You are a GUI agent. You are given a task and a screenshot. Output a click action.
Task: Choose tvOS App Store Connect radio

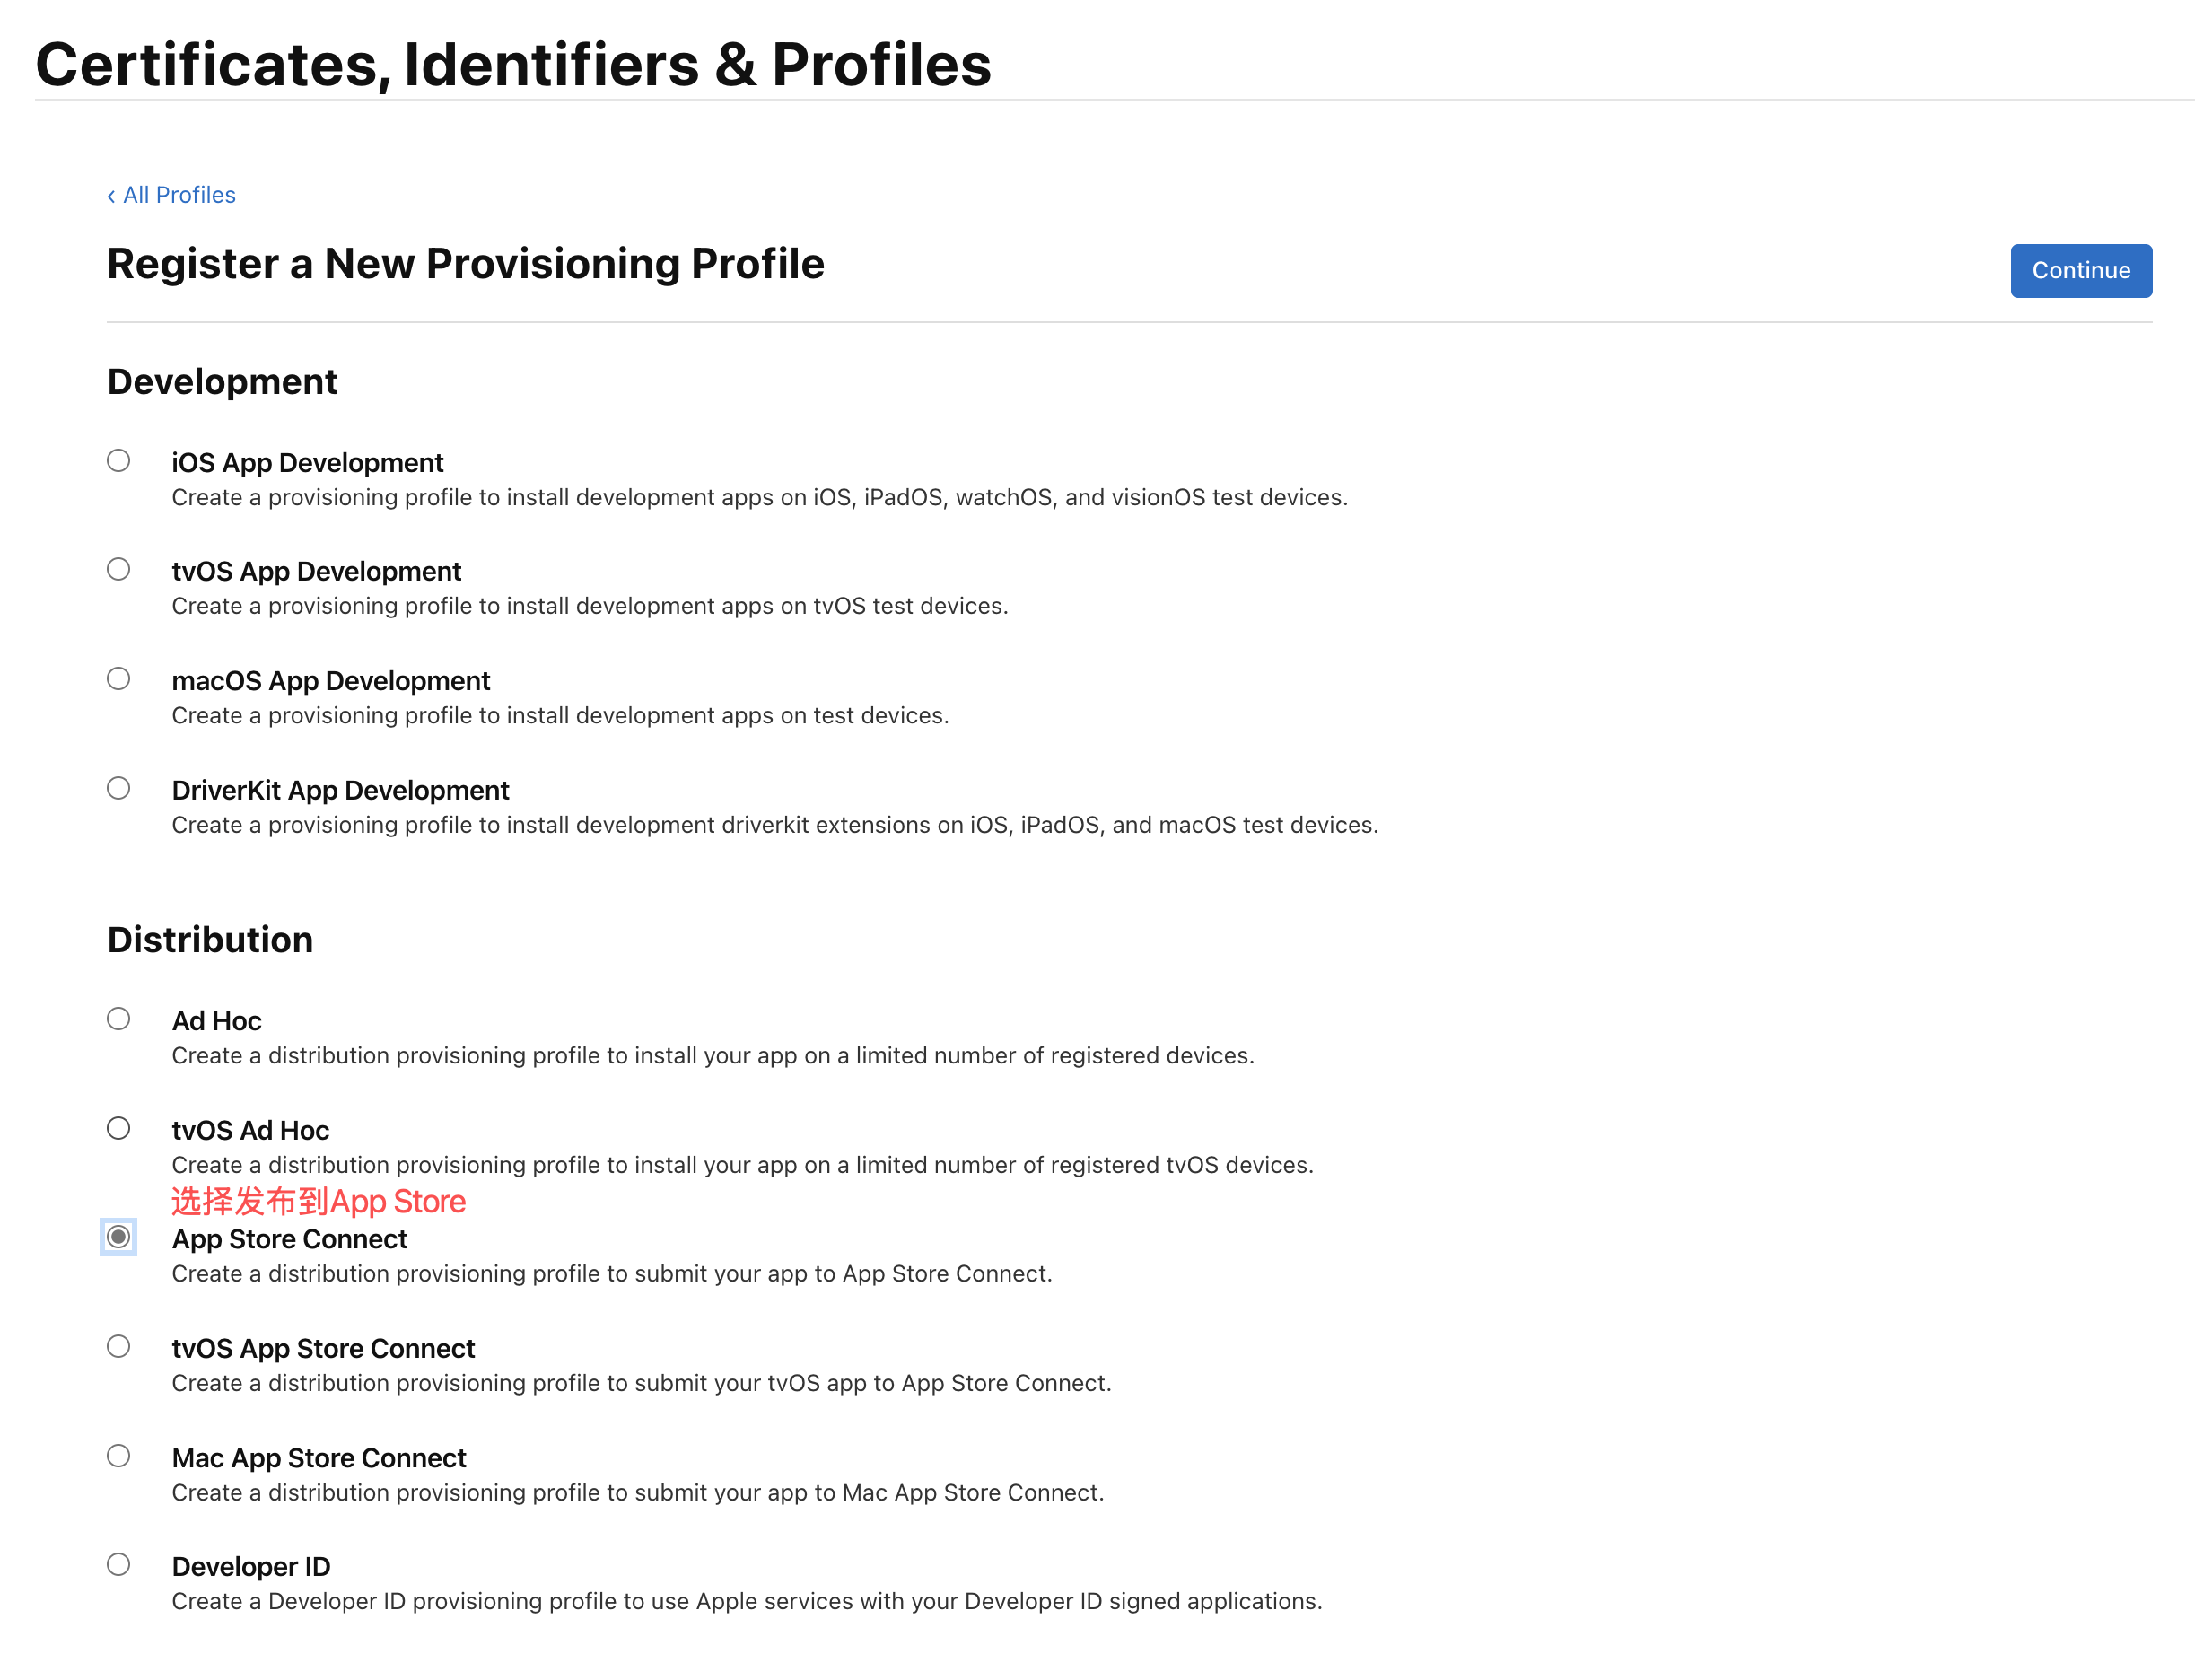point(119,1346)
